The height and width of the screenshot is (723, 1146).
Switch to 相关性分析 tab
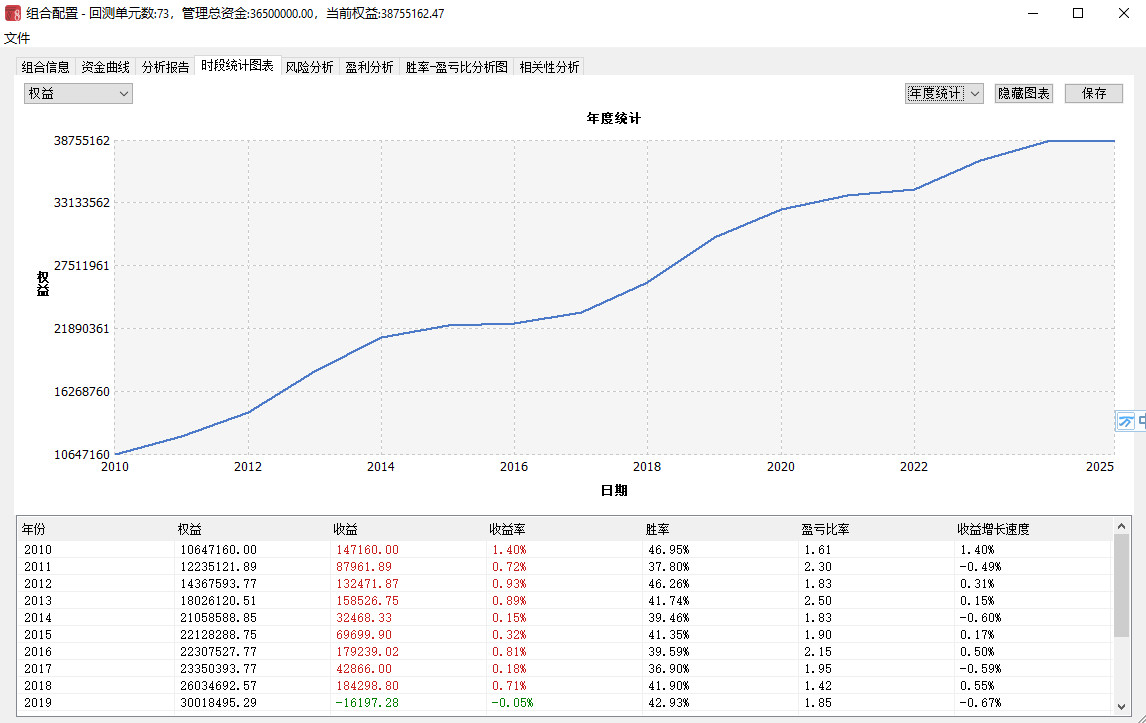[549, 67]
